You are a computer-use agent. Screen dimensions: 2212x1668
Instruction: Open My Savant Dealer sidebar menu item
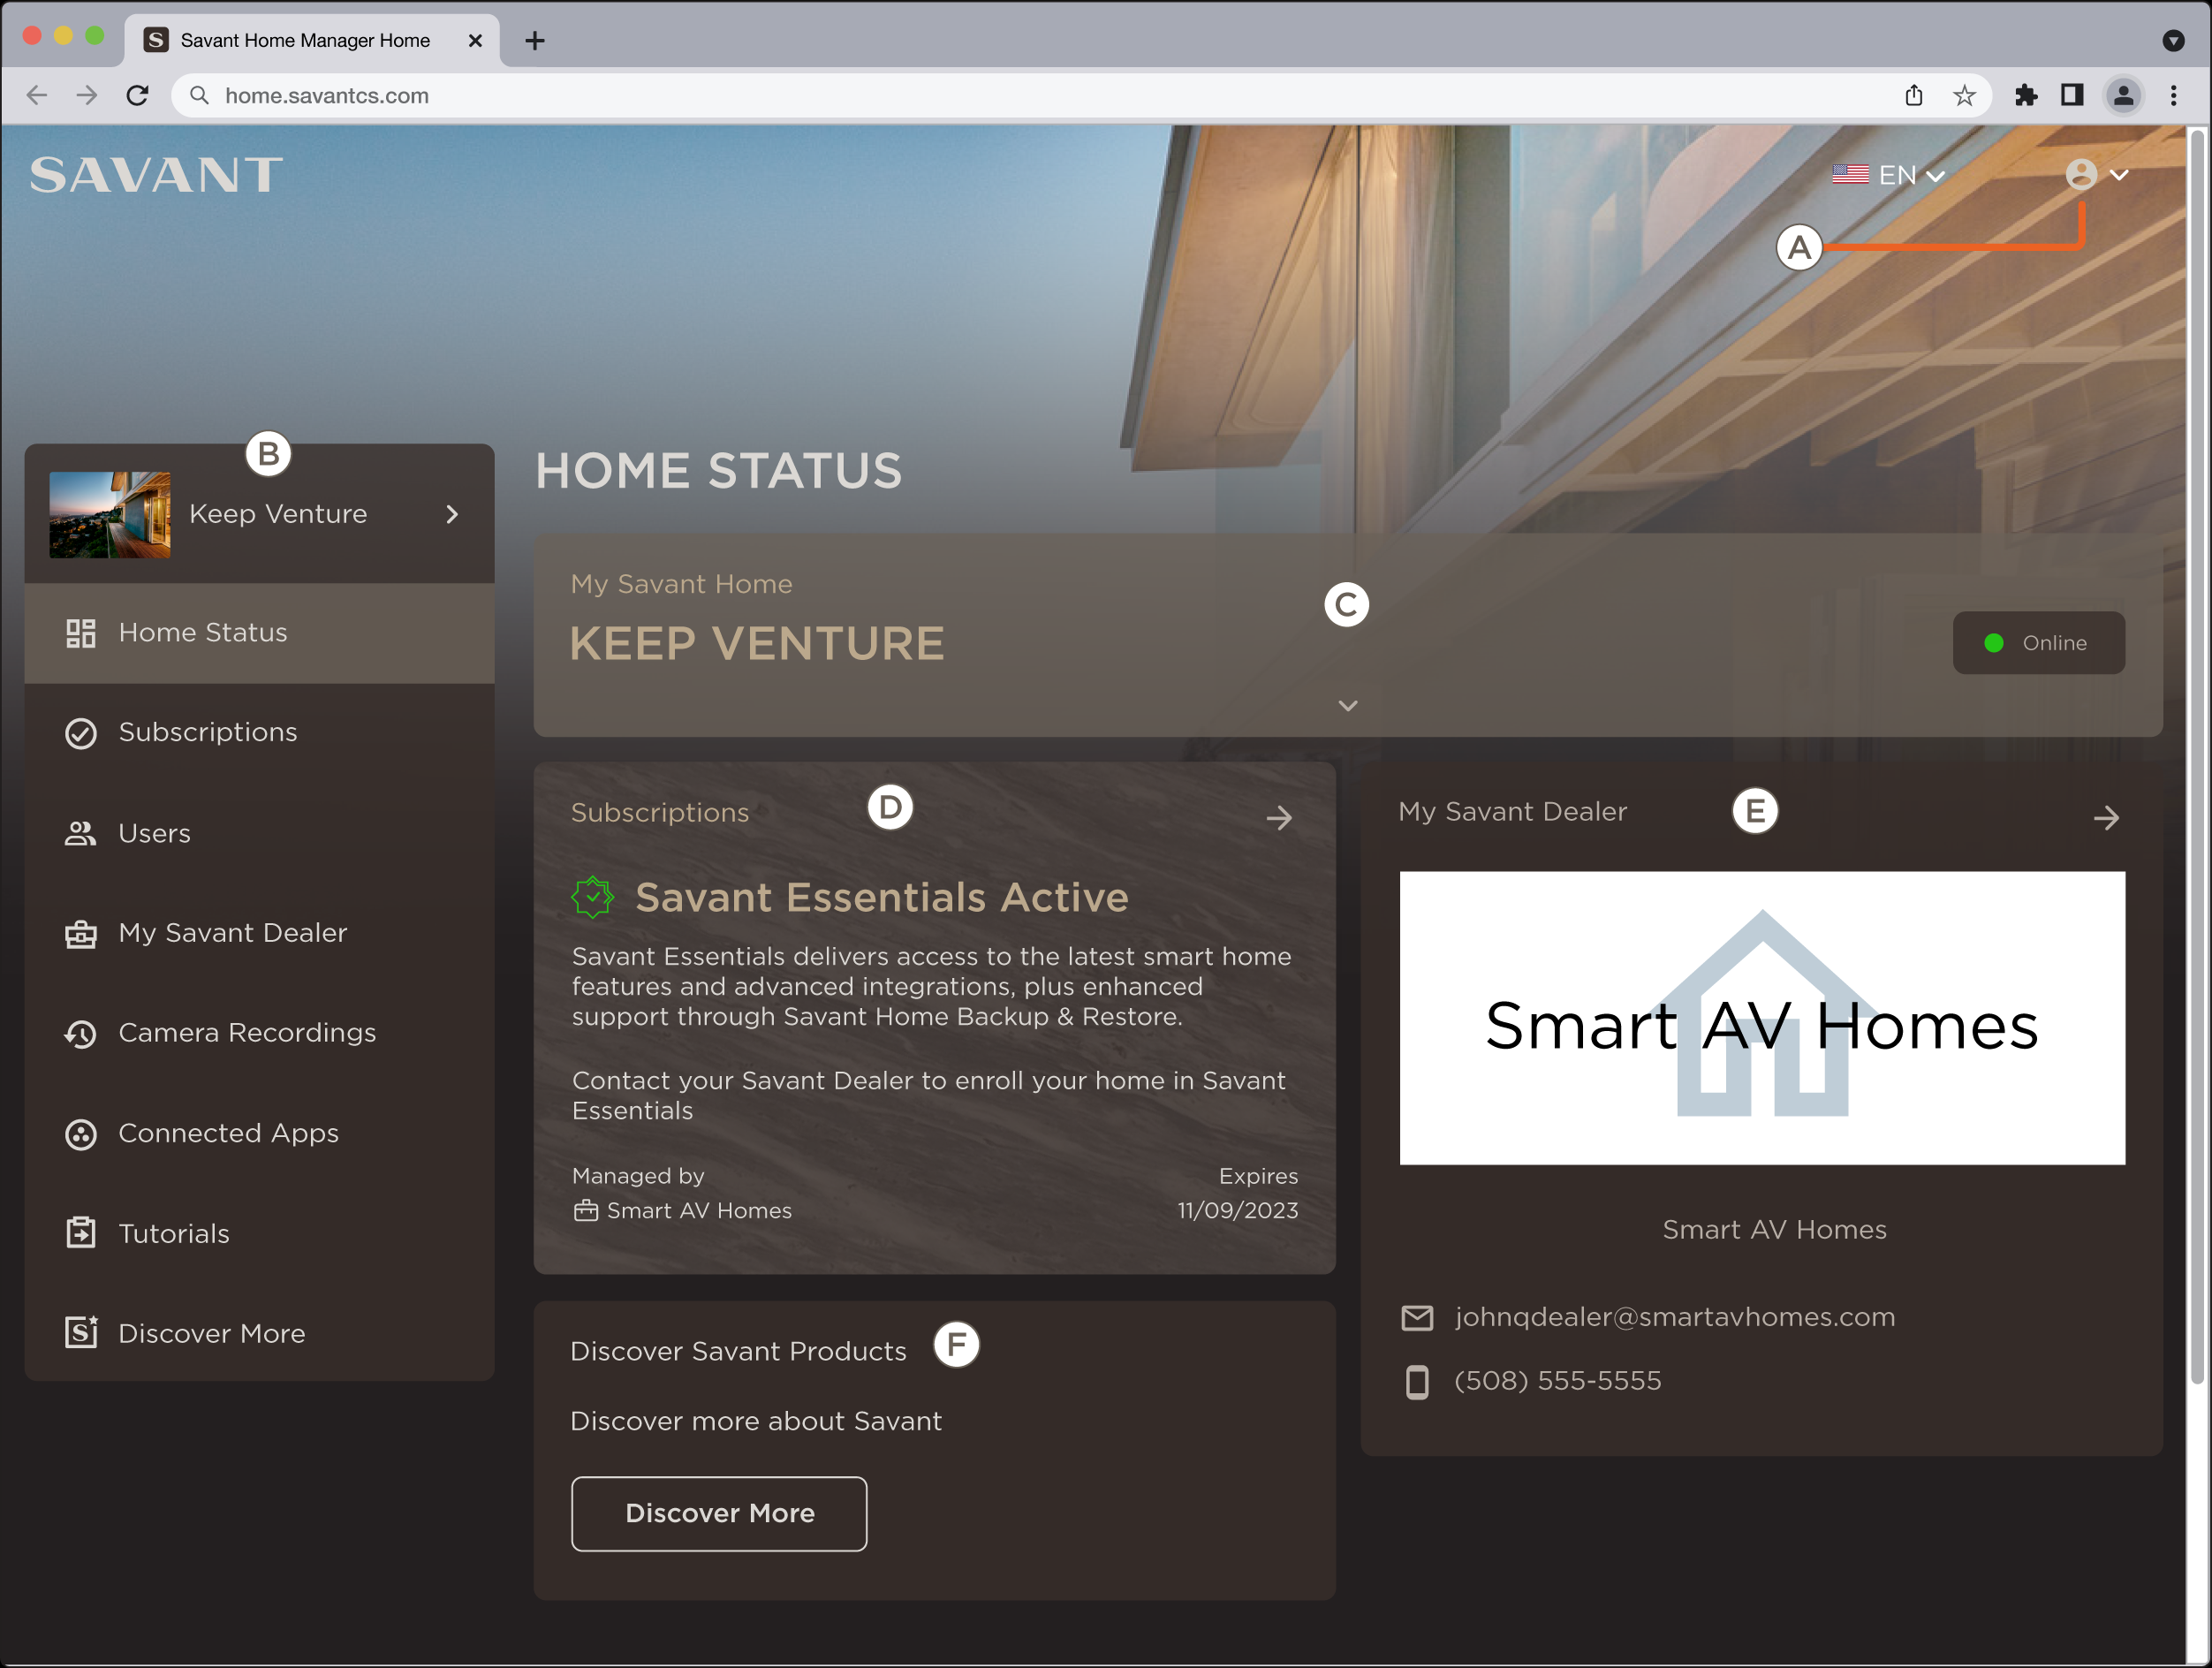232,933
